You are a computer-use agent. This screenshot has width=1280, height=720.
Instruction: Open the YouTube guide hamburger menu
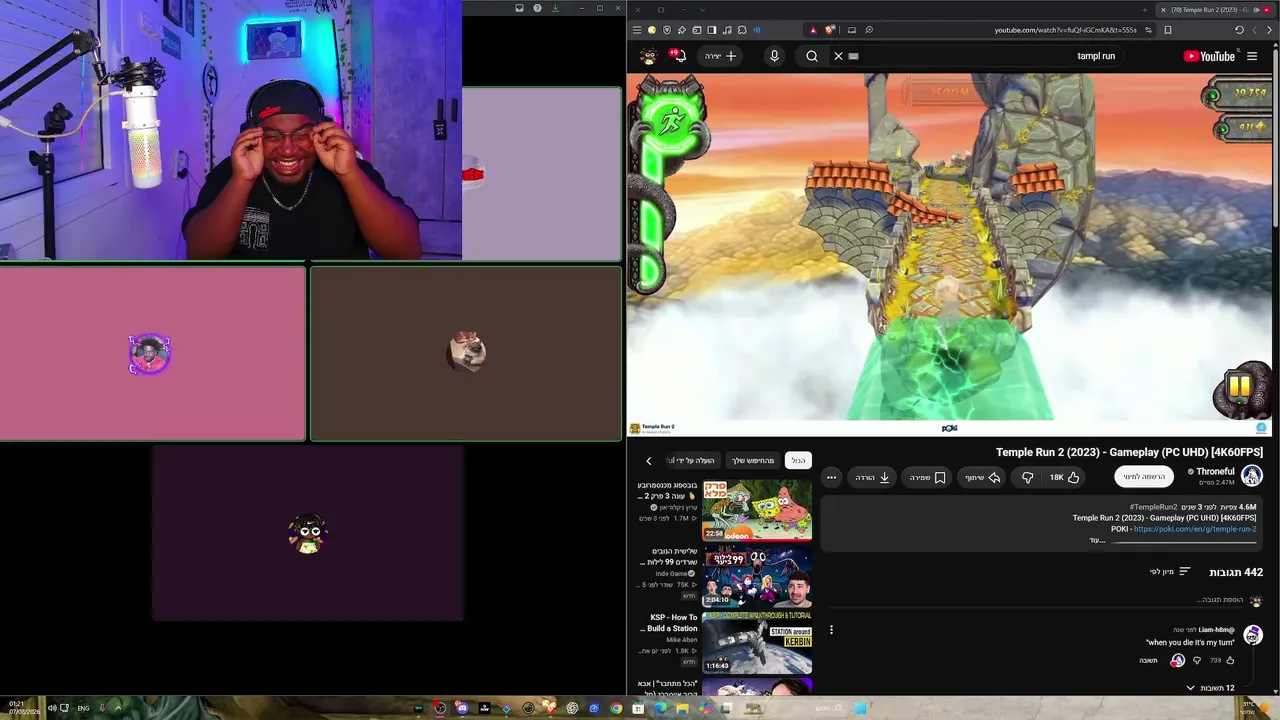(x=1252, y=56)
